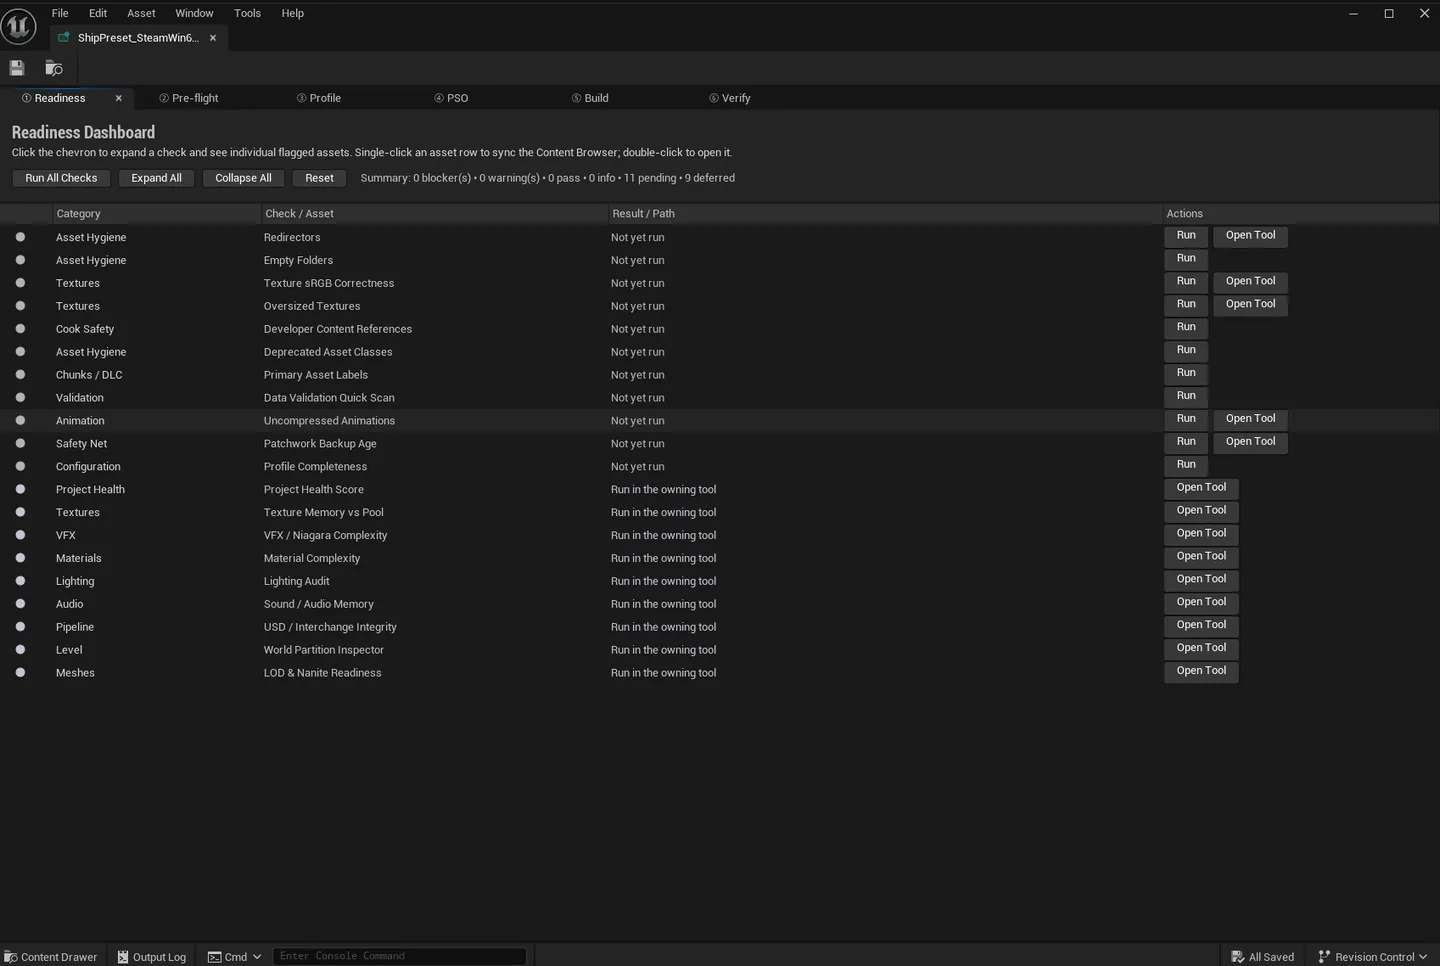Save the asset with the floppy disk icon

coord(17,68)
